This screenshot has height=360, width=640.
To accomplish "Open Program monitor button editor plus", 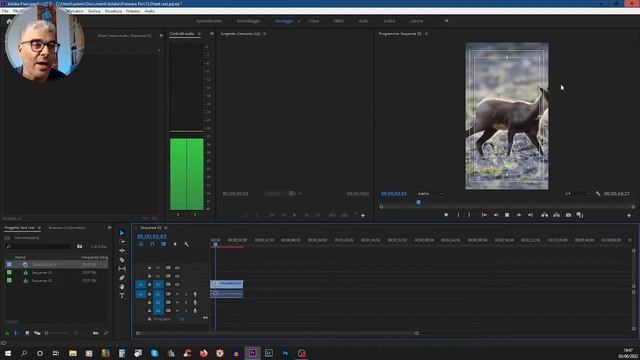I will (x=629, y=215).
